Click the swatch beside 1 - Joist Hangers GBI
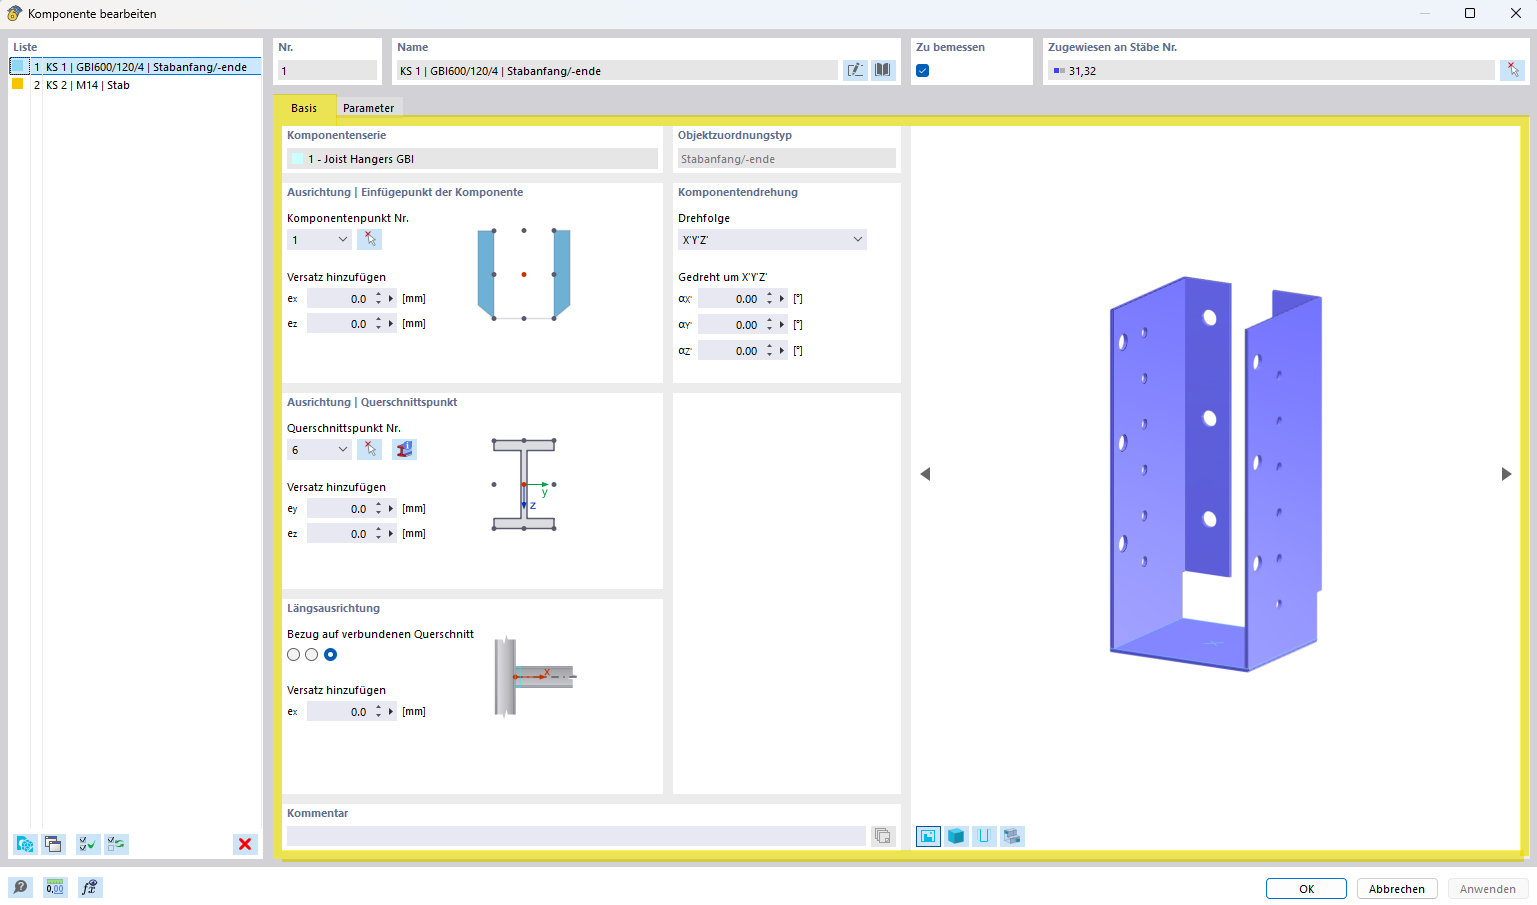Viewport: 1537px width, 905px height. (x=297, y=158)
